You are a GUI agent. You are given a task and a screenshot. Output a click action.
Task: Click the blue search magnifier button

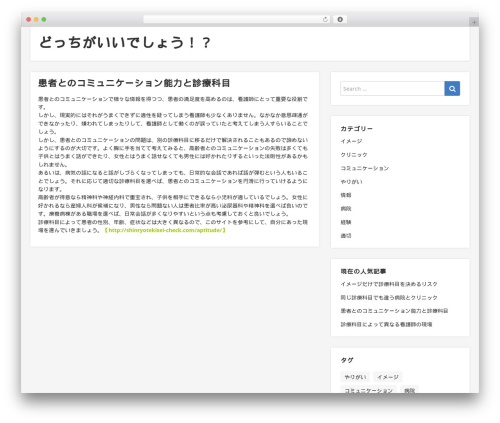pos(452,89)
